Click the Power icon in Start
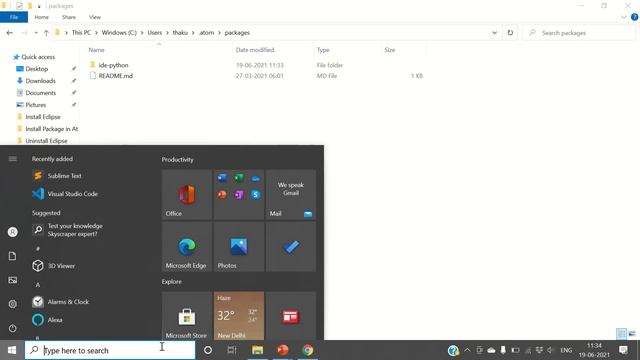Screen dimensions: 640x360 [x=13, y=328]
